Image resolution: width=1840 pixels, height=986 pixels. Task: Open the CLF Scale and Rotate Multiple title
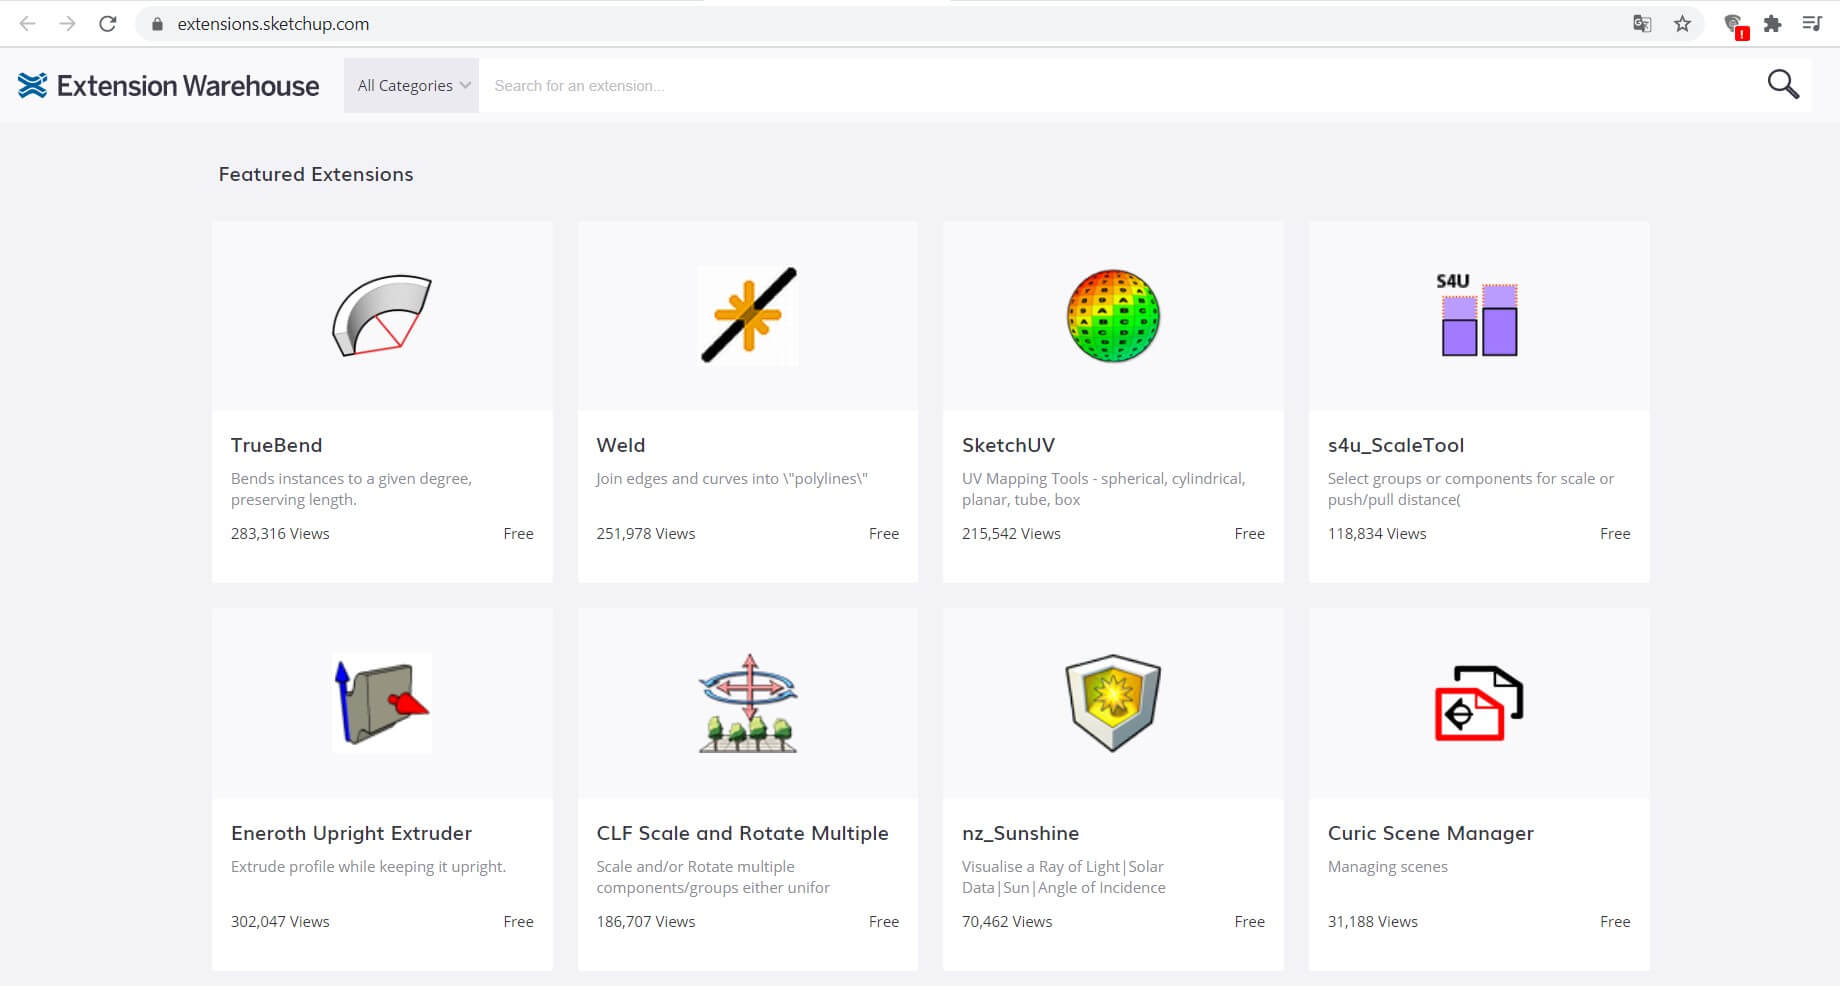pyautogui.click(x=743, y=833)
